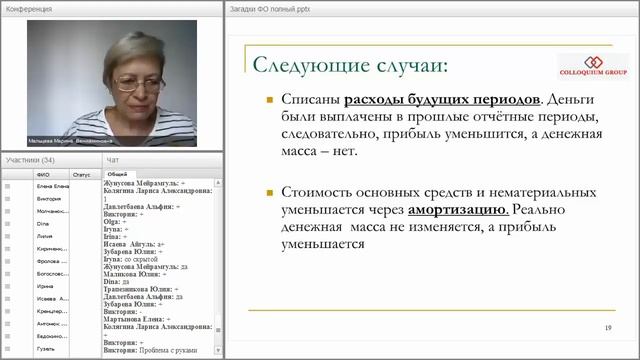The height and width of the screenshot is (360, 640).
Task: Select the icon in the Молчанос... row
Action: pyautogui.click(x=7, y=211)
